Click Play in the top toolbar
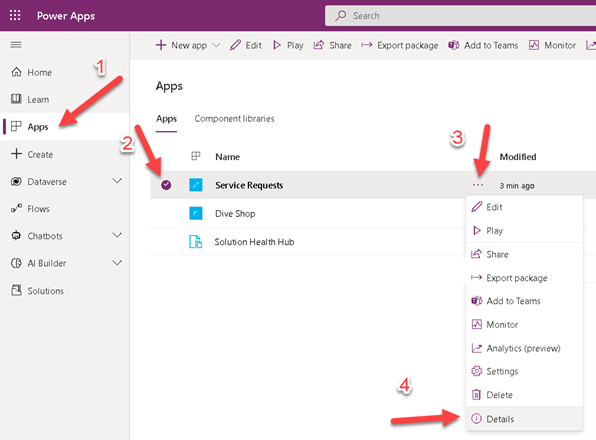The height and width of the screenshot is (440, 596). click(288, 45)
